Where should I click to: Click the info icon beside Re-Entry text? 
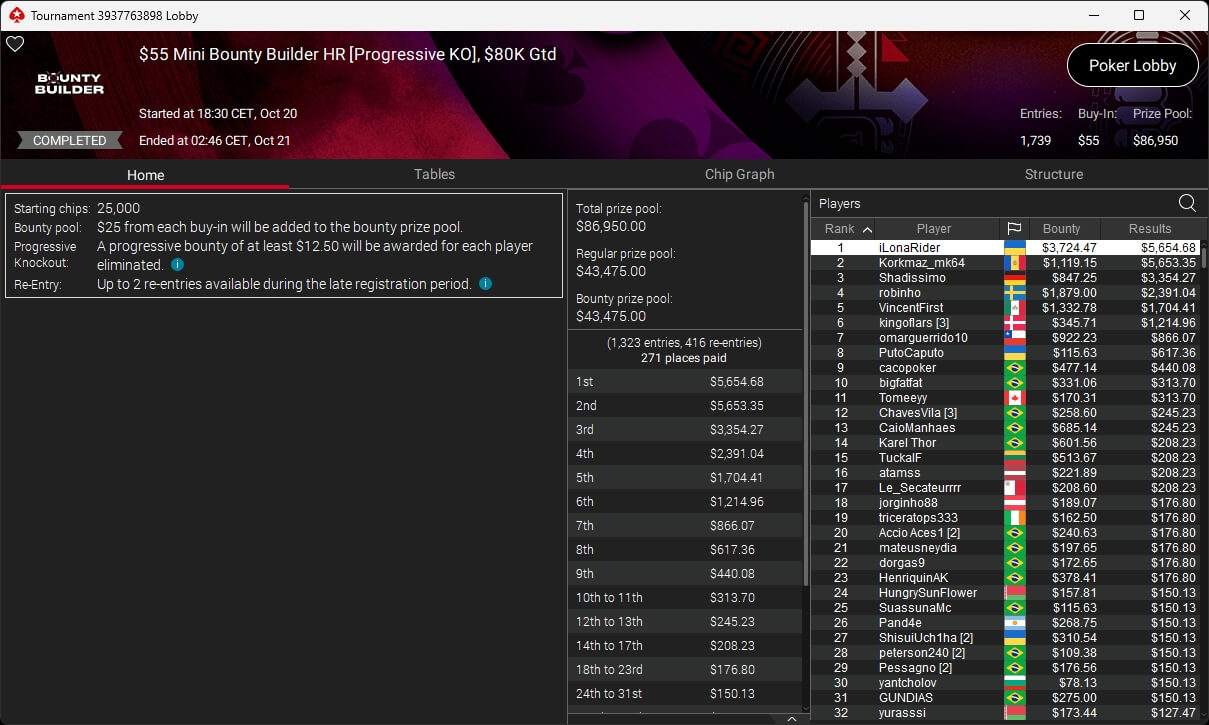(x=485, y=284)
